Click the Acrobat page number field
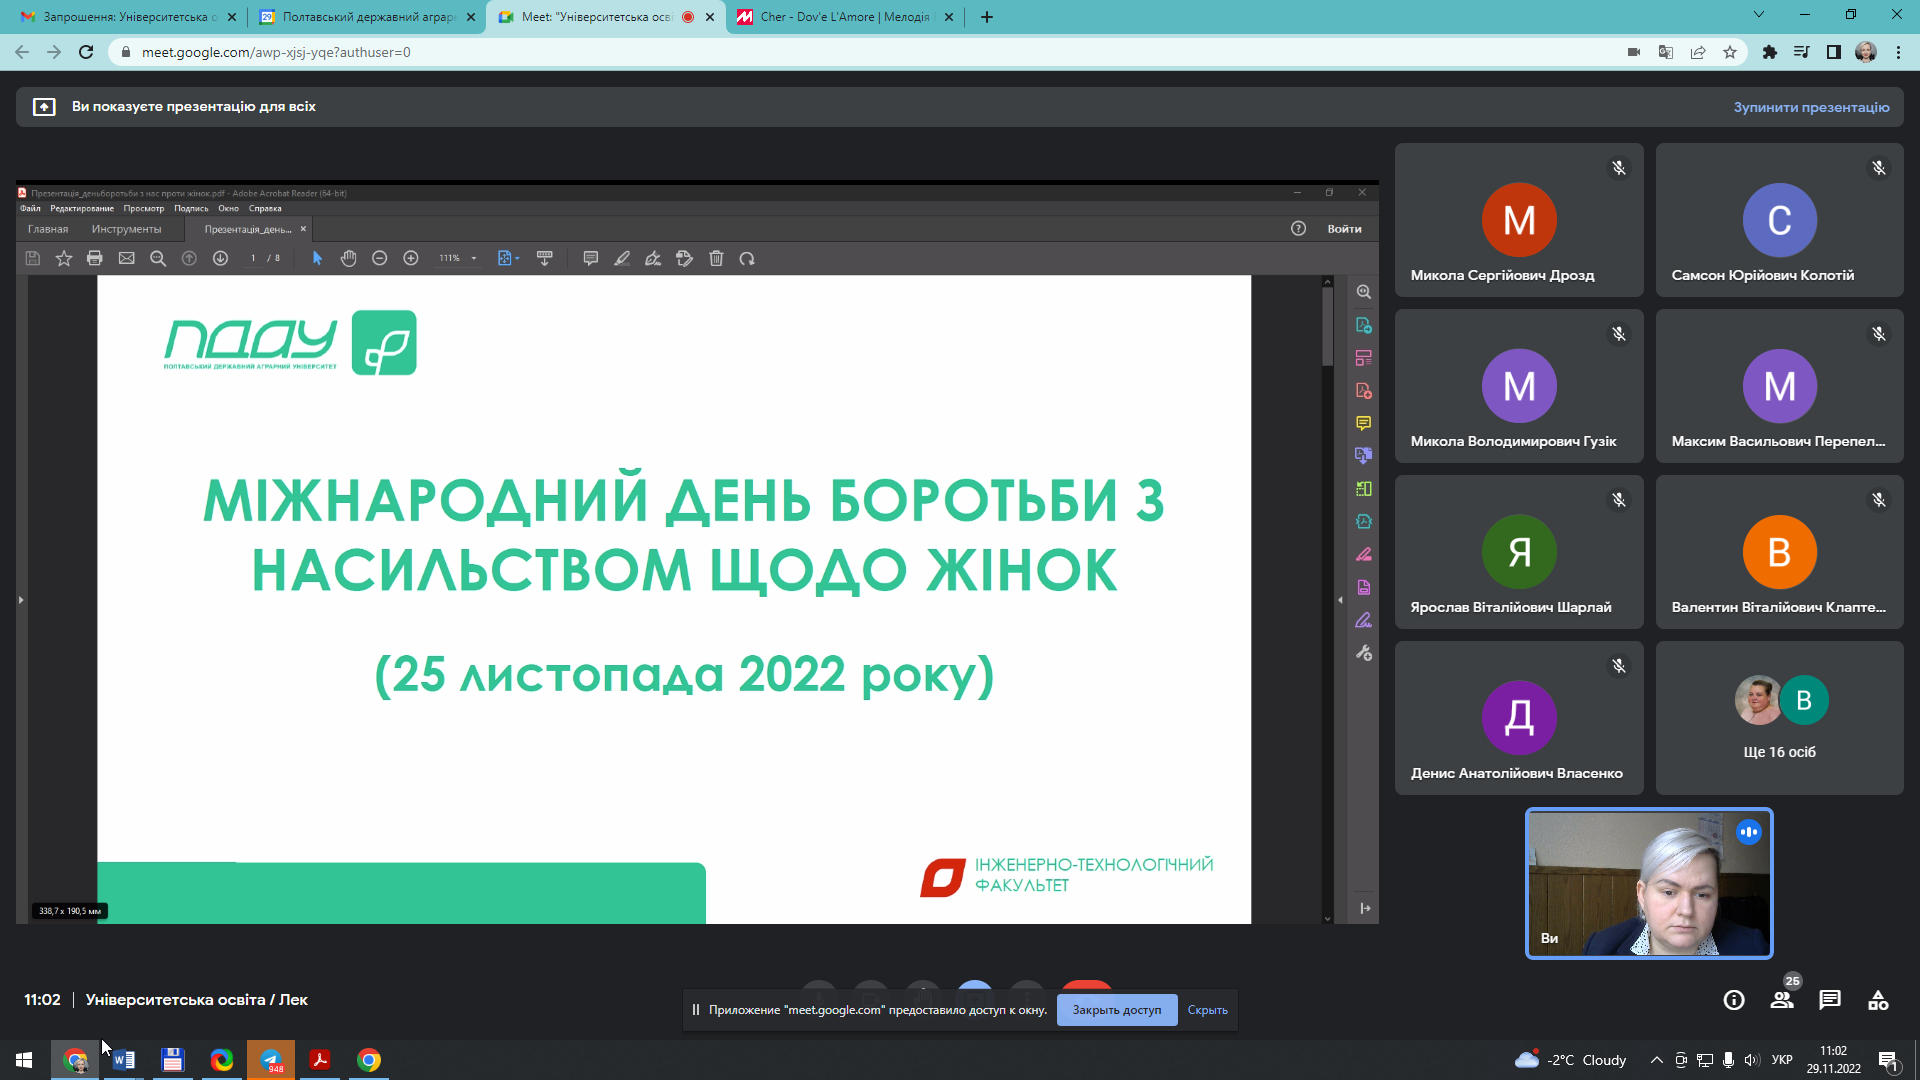1920x1080 pixels. tap(253, 258)
